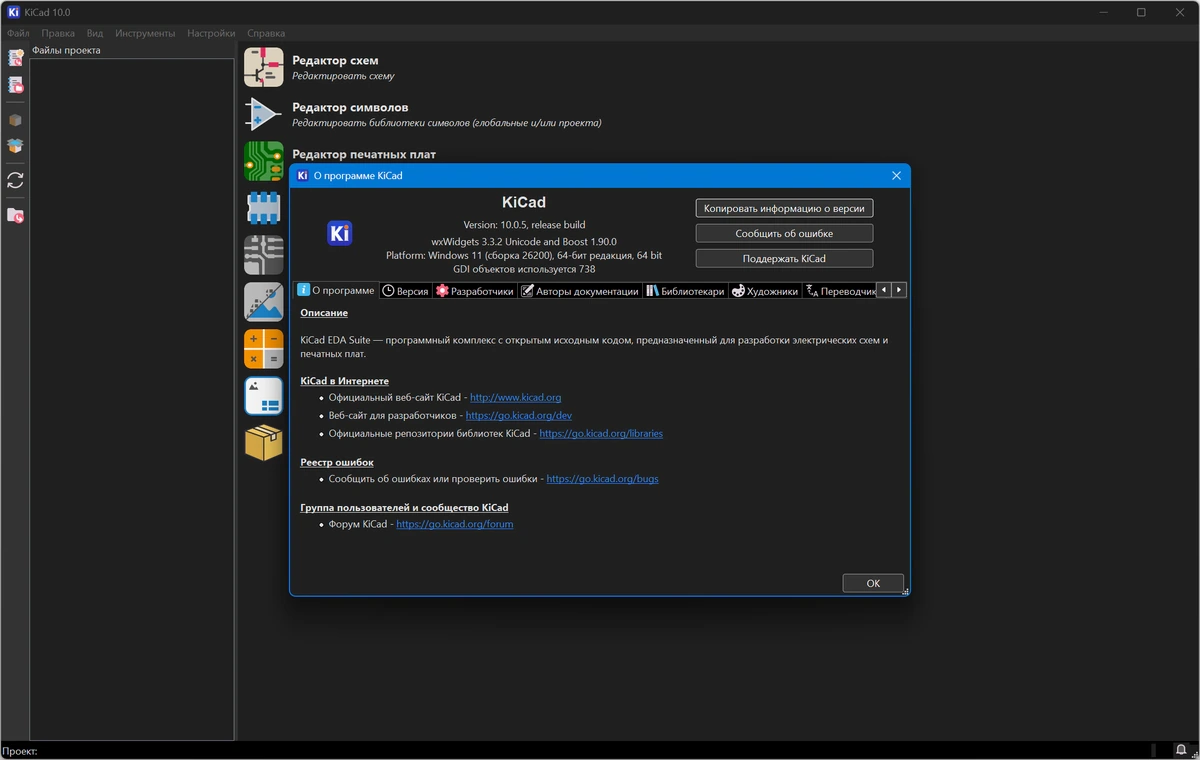
Task: Click the KiCad logo in the About dialog
Action: tap(340, 233)
